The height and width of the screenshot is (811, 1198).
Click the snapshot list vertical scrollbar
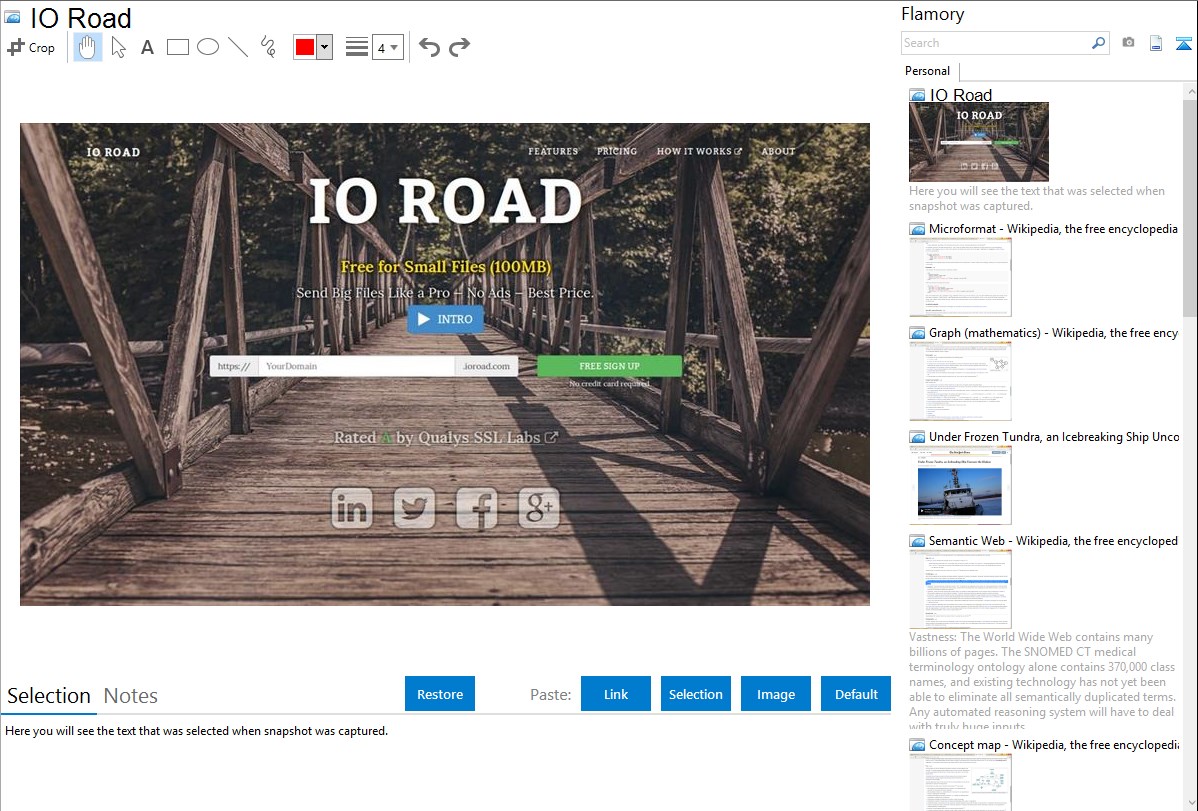[x=1190, y=206]
